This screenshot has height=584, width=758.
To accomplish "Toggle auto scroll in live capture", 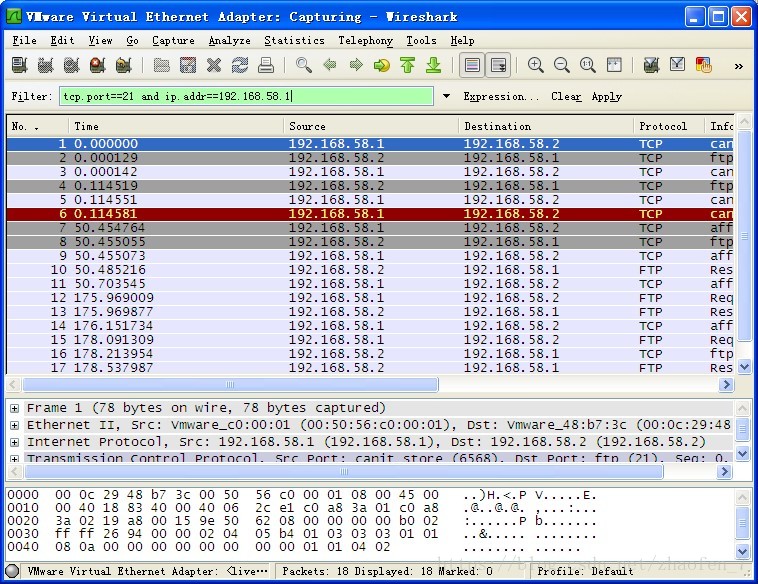I will pyautogui.click(x=498, y=65).
